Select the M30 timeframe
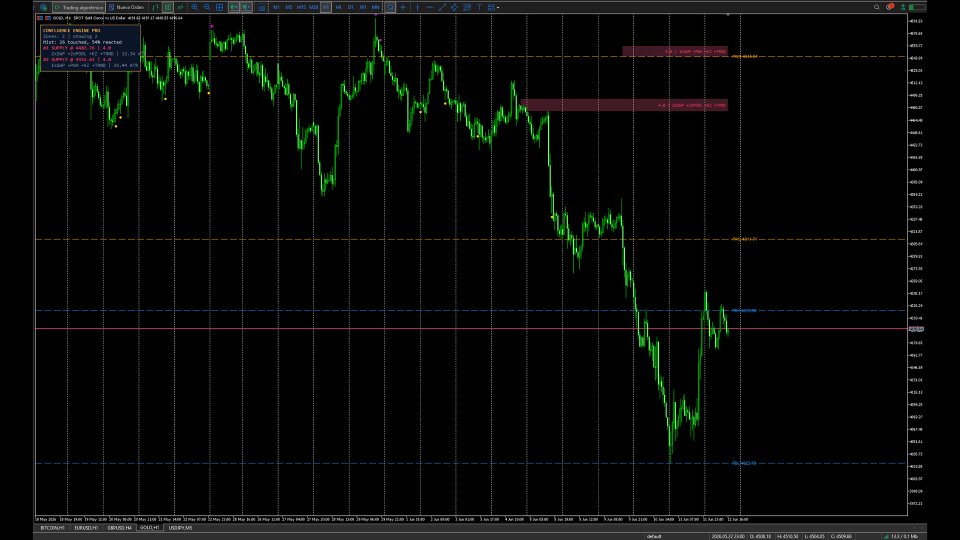 (x=314, y=7)
